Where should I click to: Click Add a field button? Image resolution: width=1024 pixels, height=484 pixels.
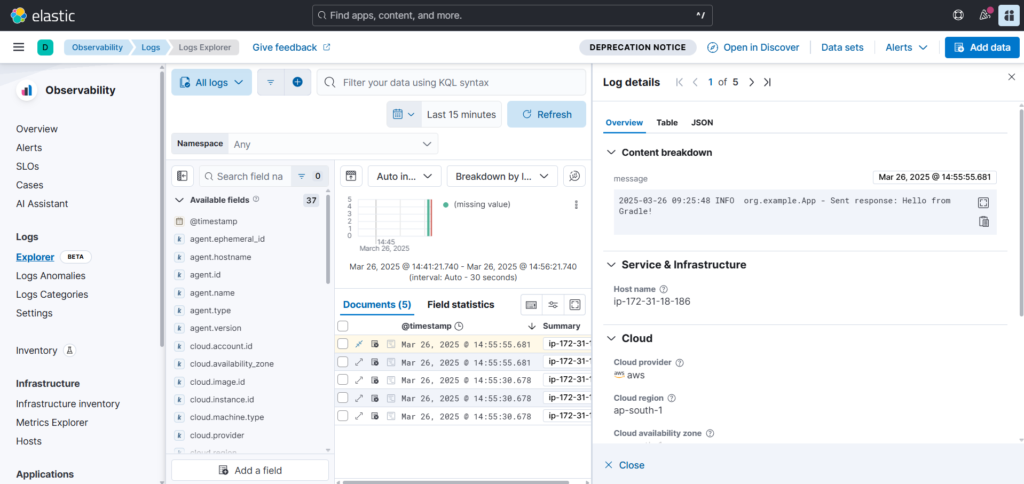[x=250, y=470]
